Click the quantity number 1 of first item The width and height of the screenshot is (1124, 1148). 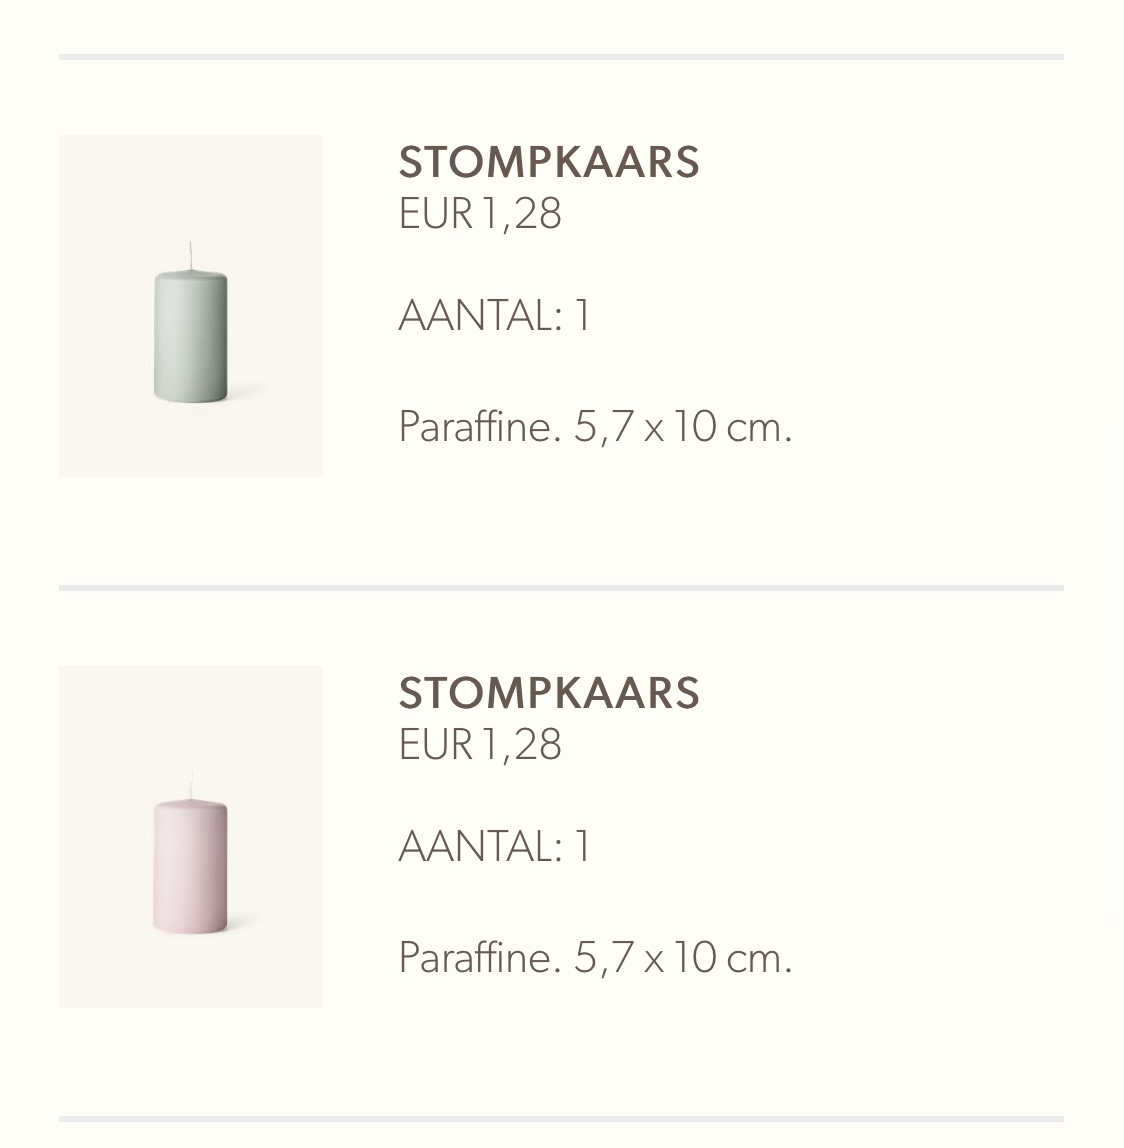pyautogui.click(x=582, y=316)
